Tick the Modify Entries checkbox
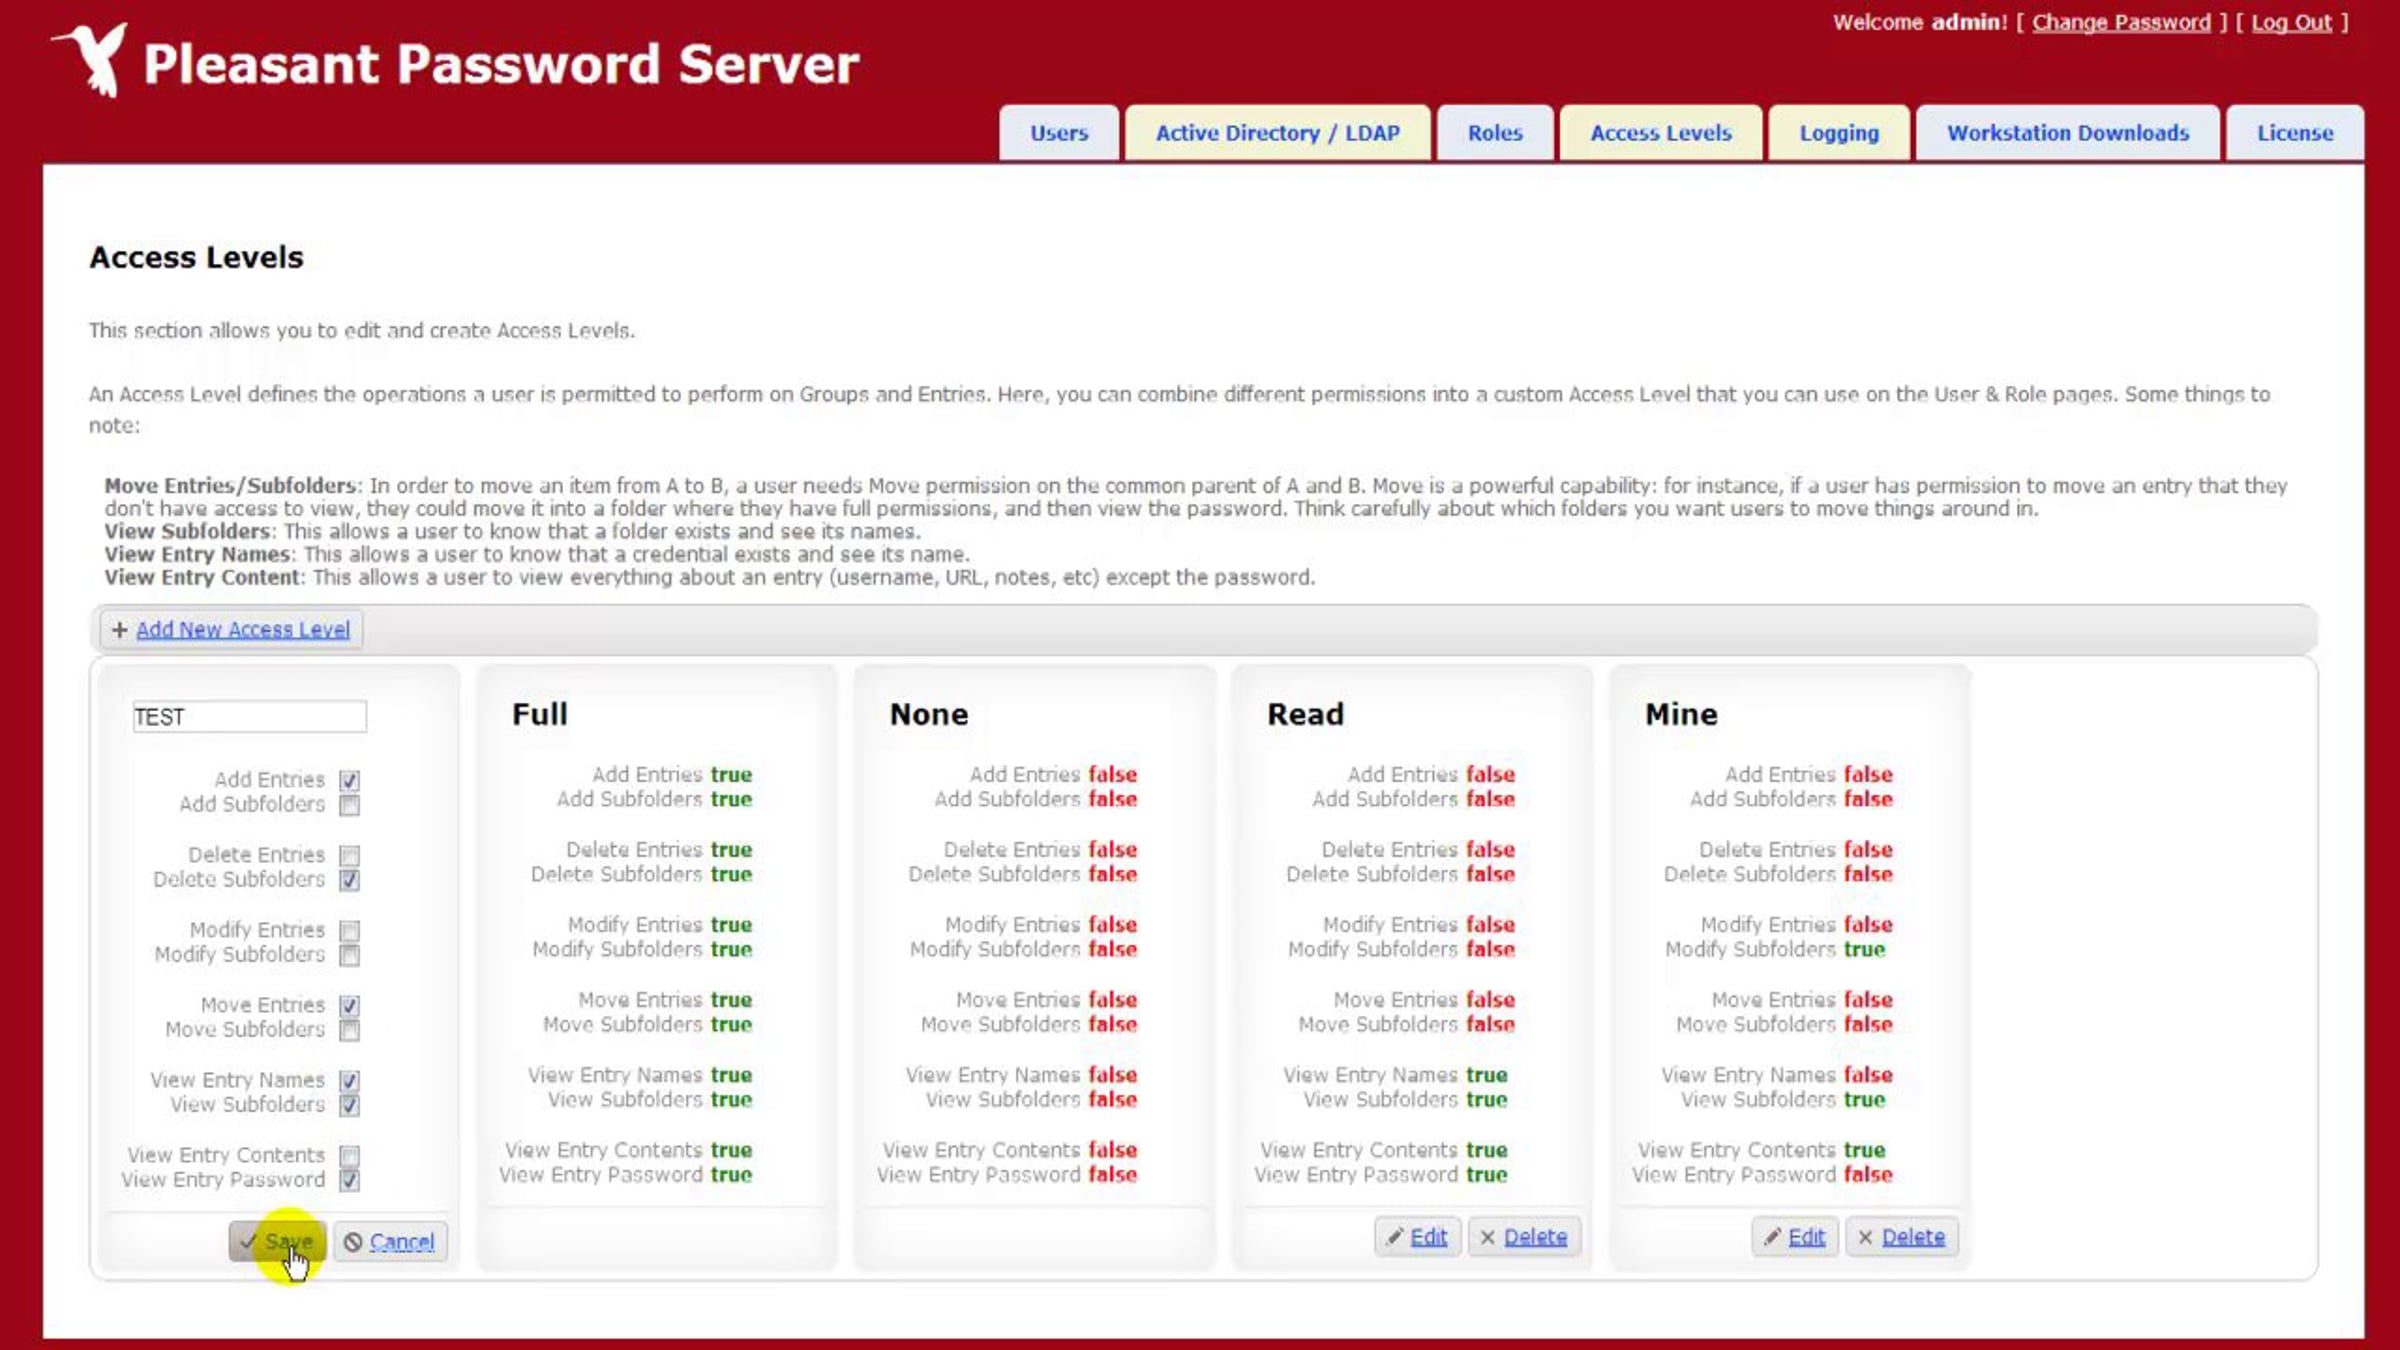Screen dimensions: 2400x1350 pyautogui.click(x=349, y=930)
